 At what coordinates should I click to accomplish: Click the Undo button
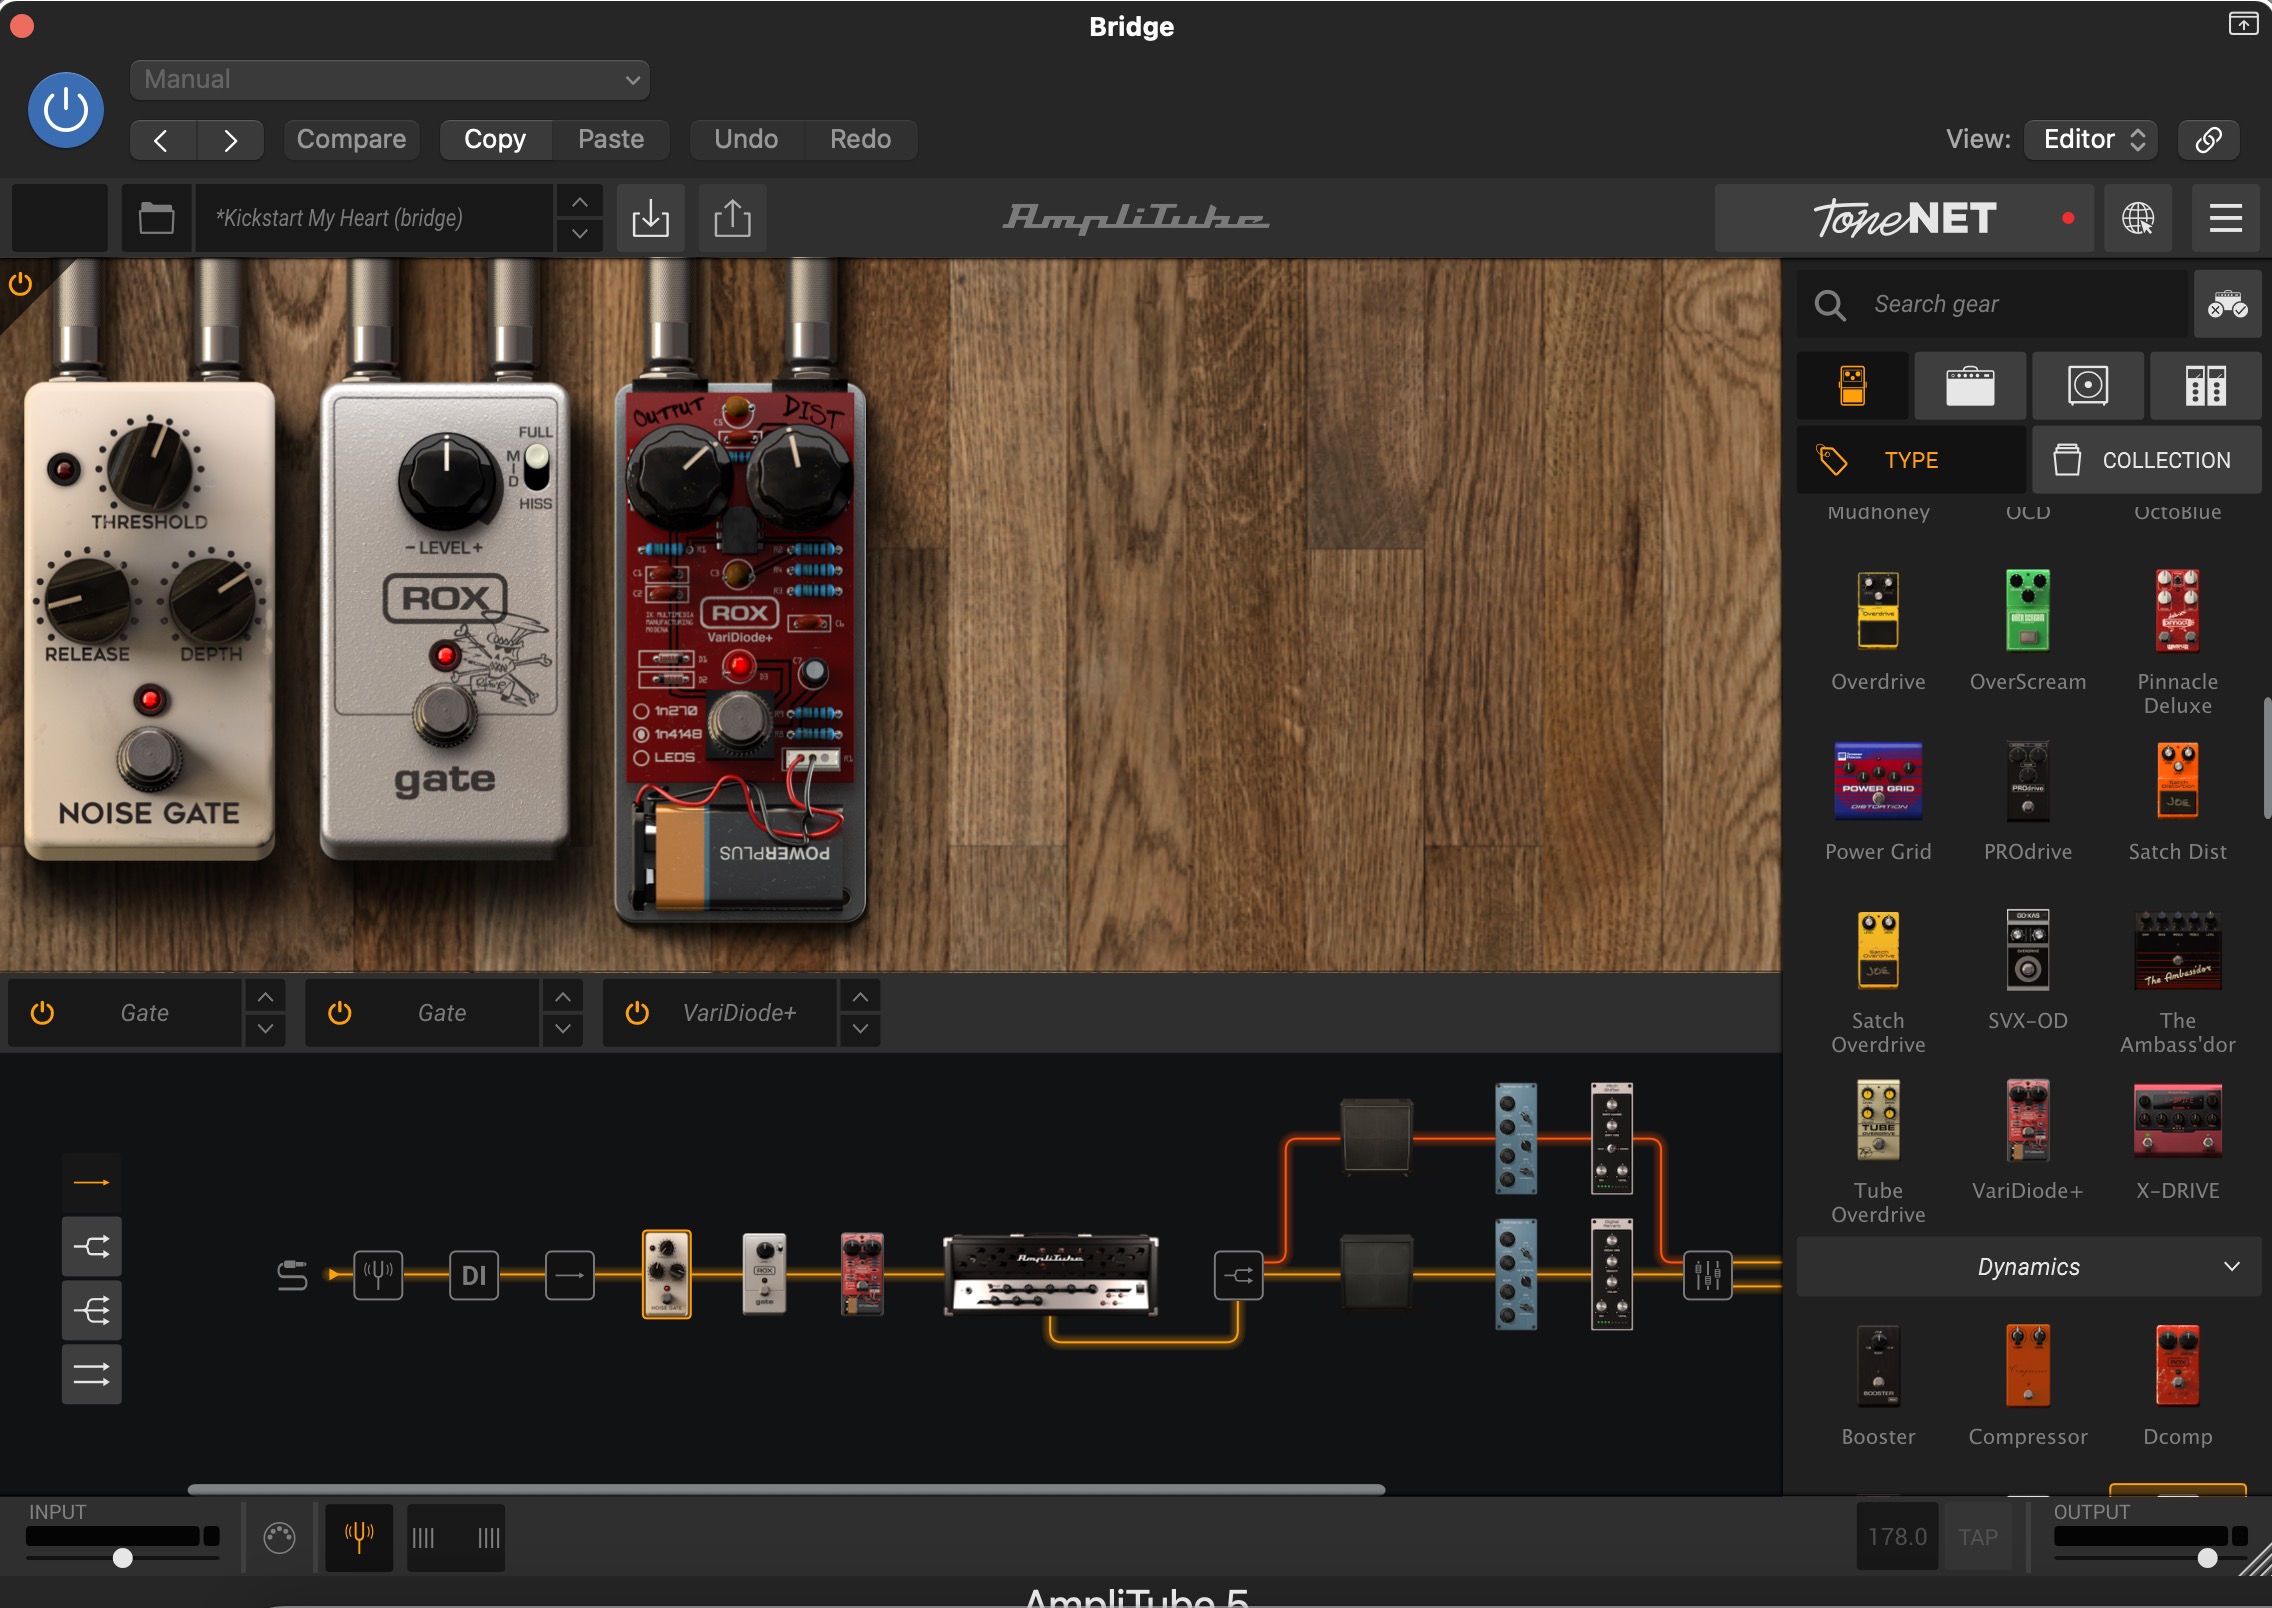click(746, 140)
